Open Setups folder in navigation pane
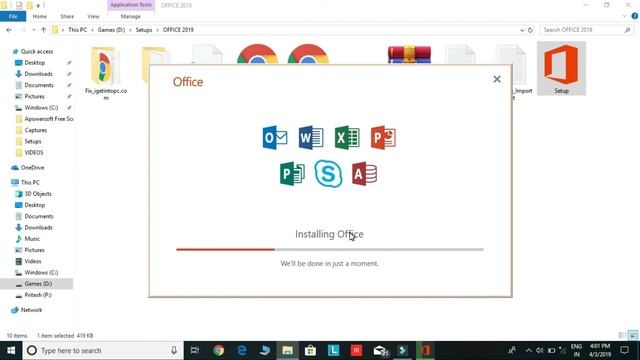640x360 pixels. tap(32, 141)
